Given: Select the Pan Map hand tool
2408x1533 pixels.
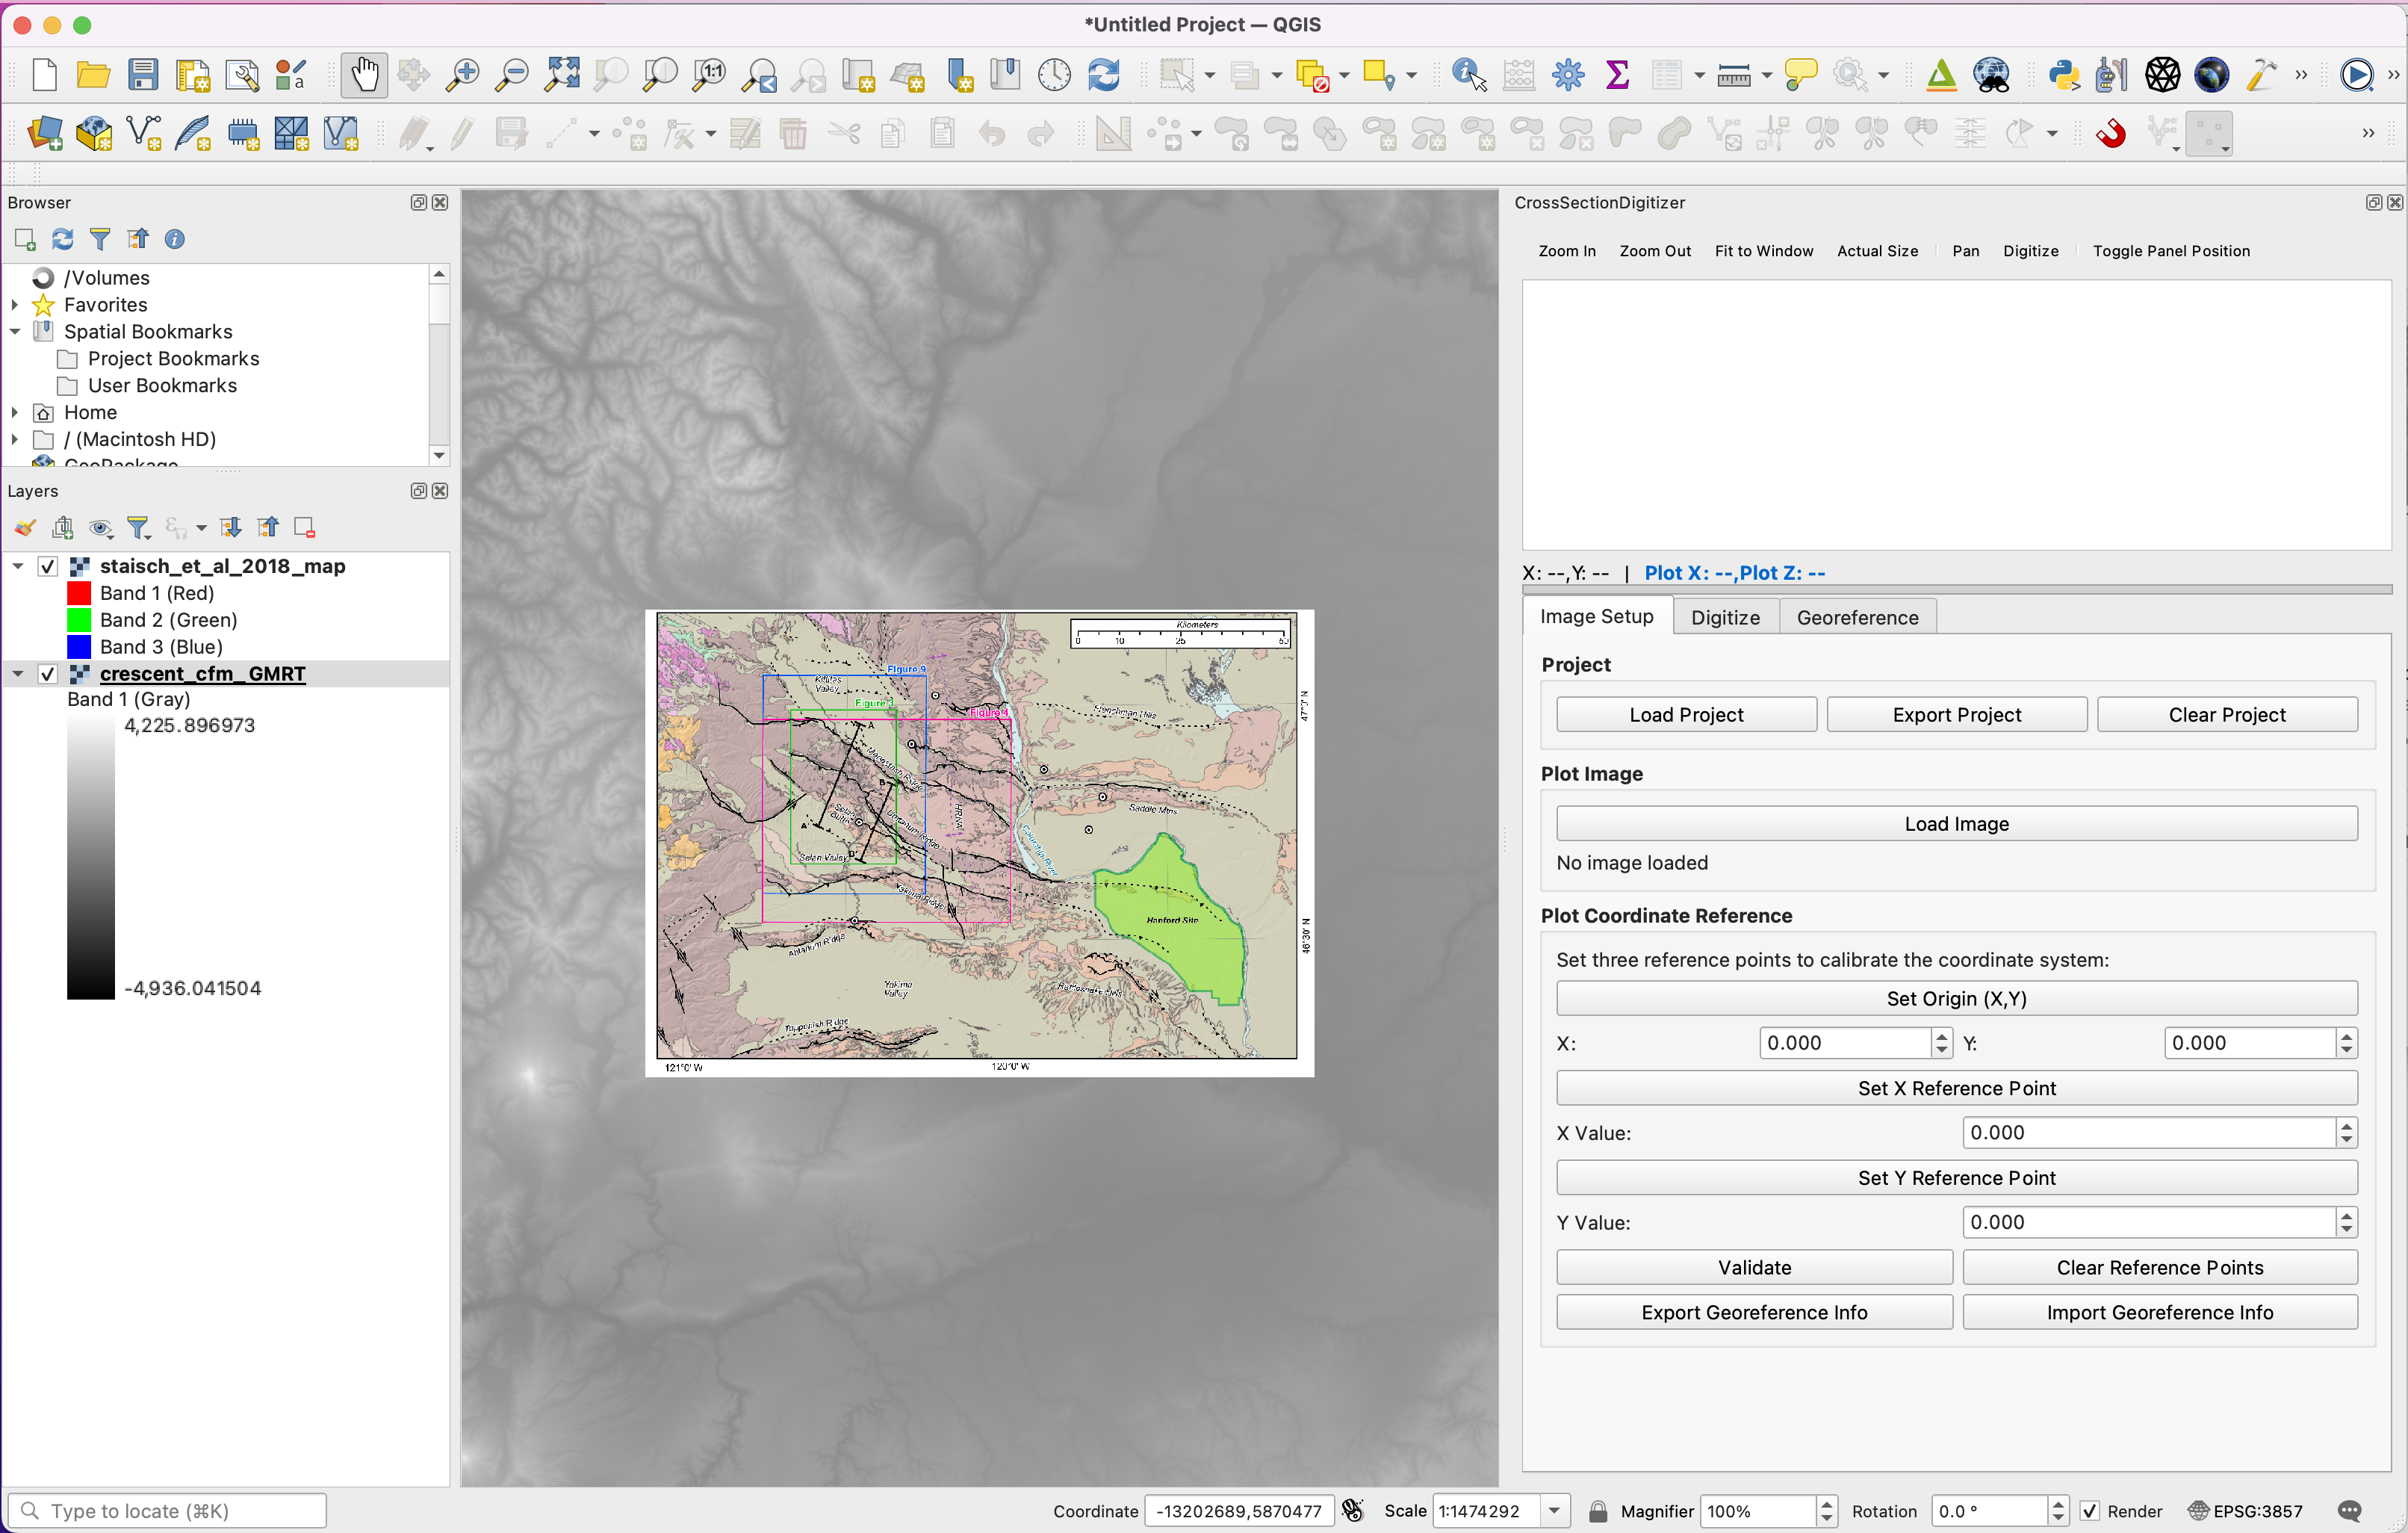Looking at the screenshot, I should [x=363, y=75].
